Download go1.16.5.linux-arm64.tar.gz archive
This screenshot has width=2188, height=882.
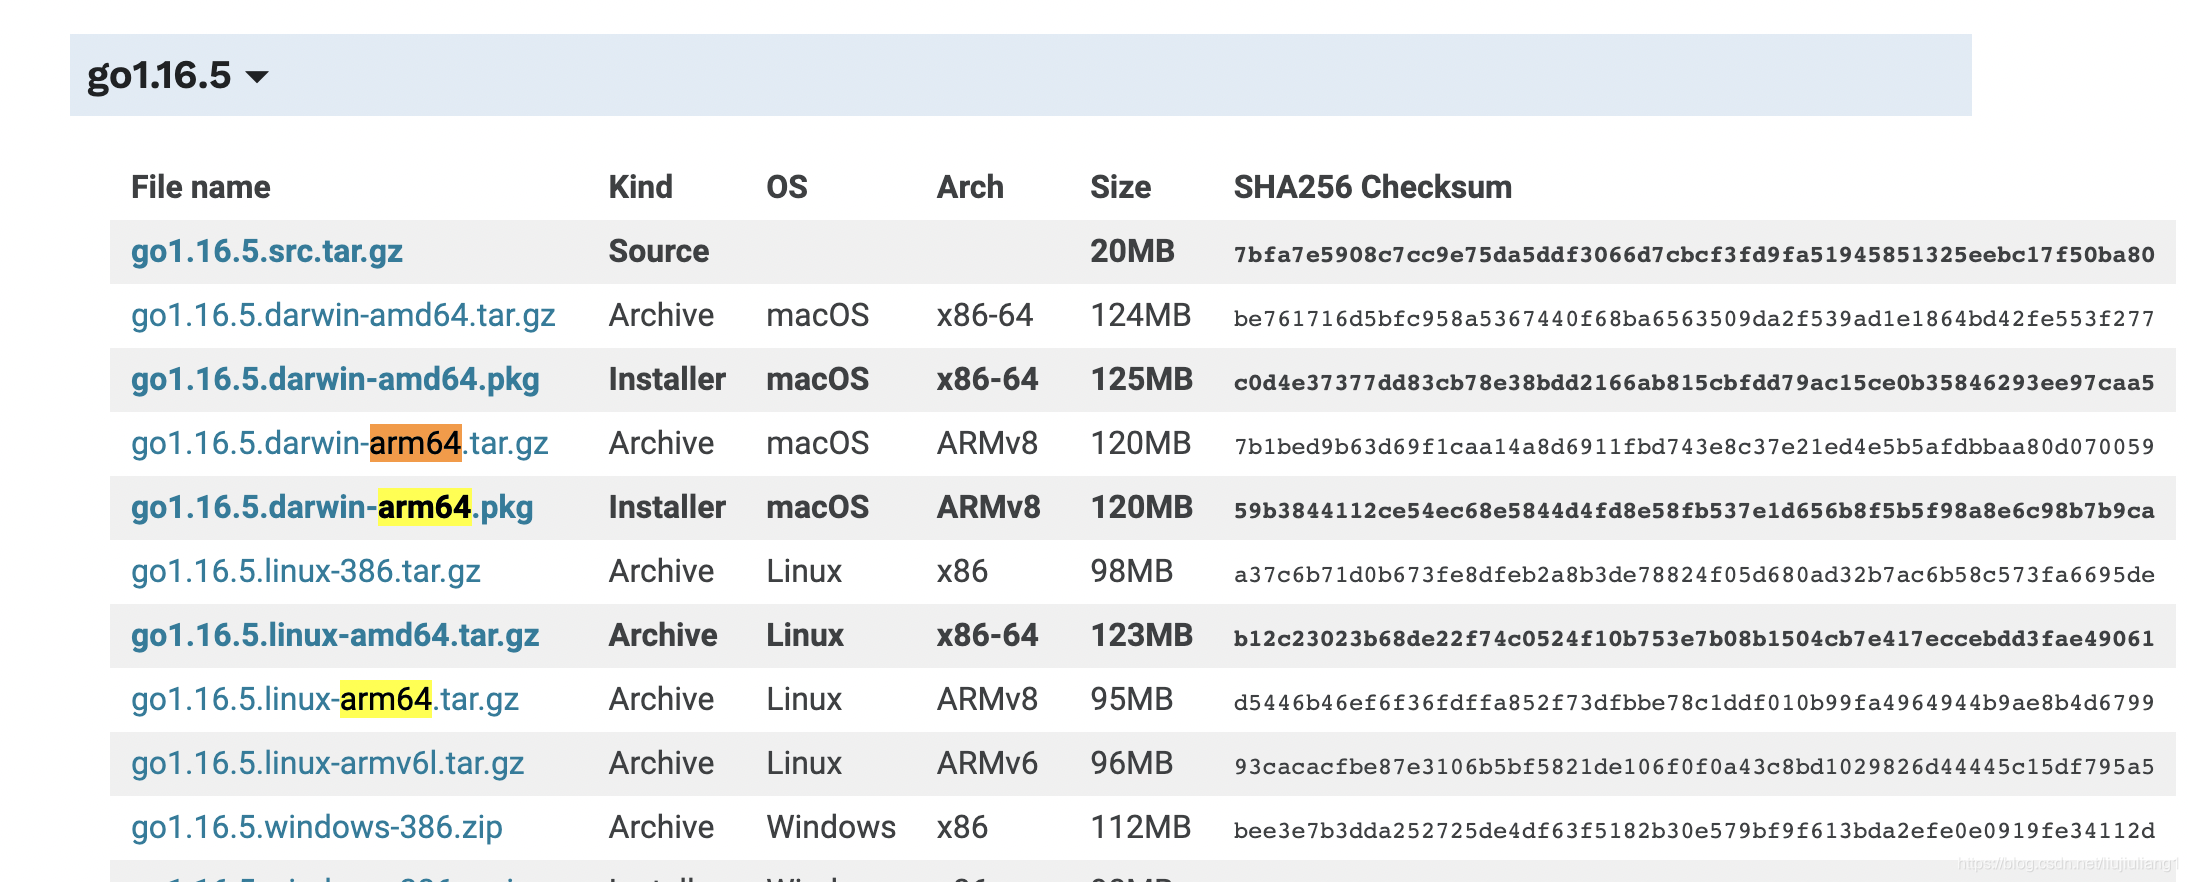[x=325, y=699]
